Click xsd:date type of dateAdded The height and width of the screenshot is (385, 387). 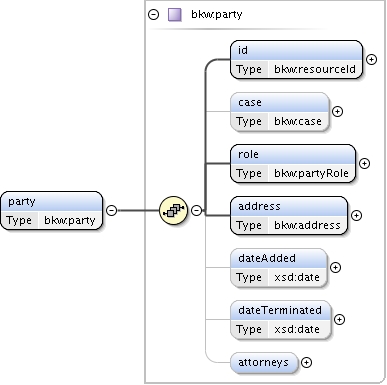pyautogui.click(x=297, y=277)
